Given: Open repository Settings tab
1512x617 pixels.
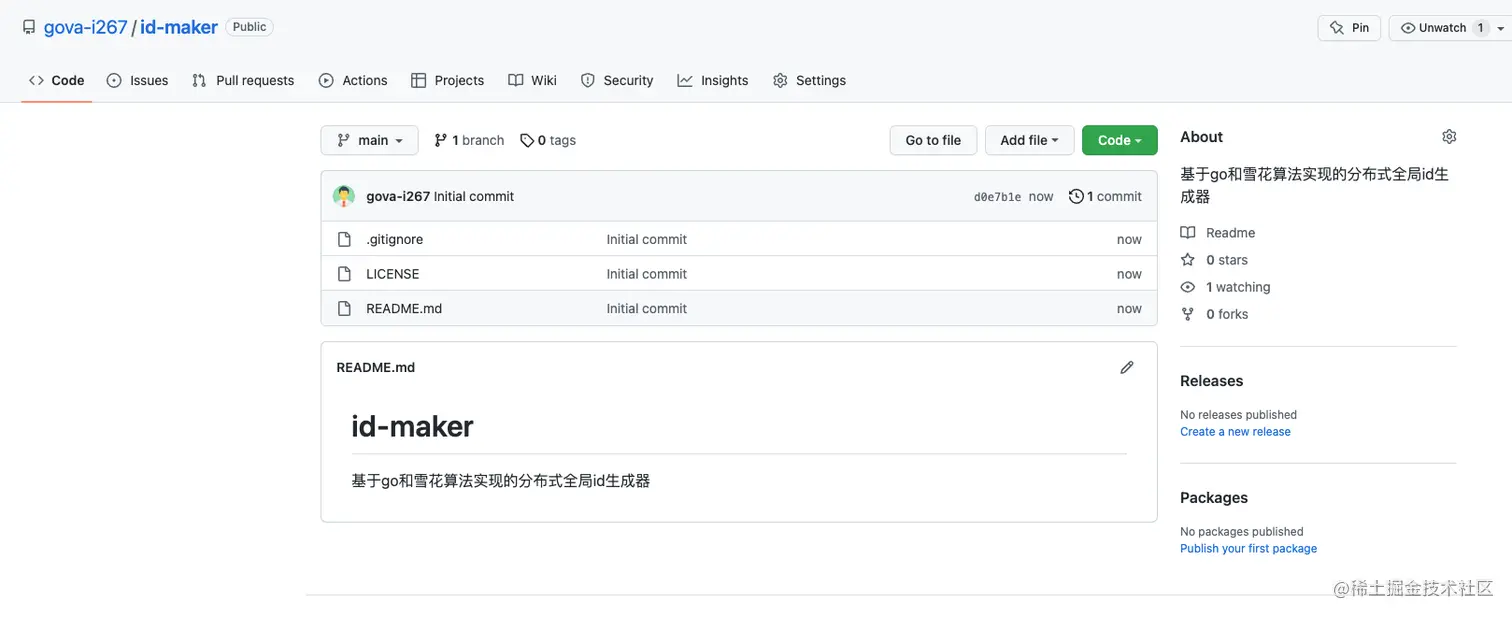Looking at the screenshot, I should point(809,80).
